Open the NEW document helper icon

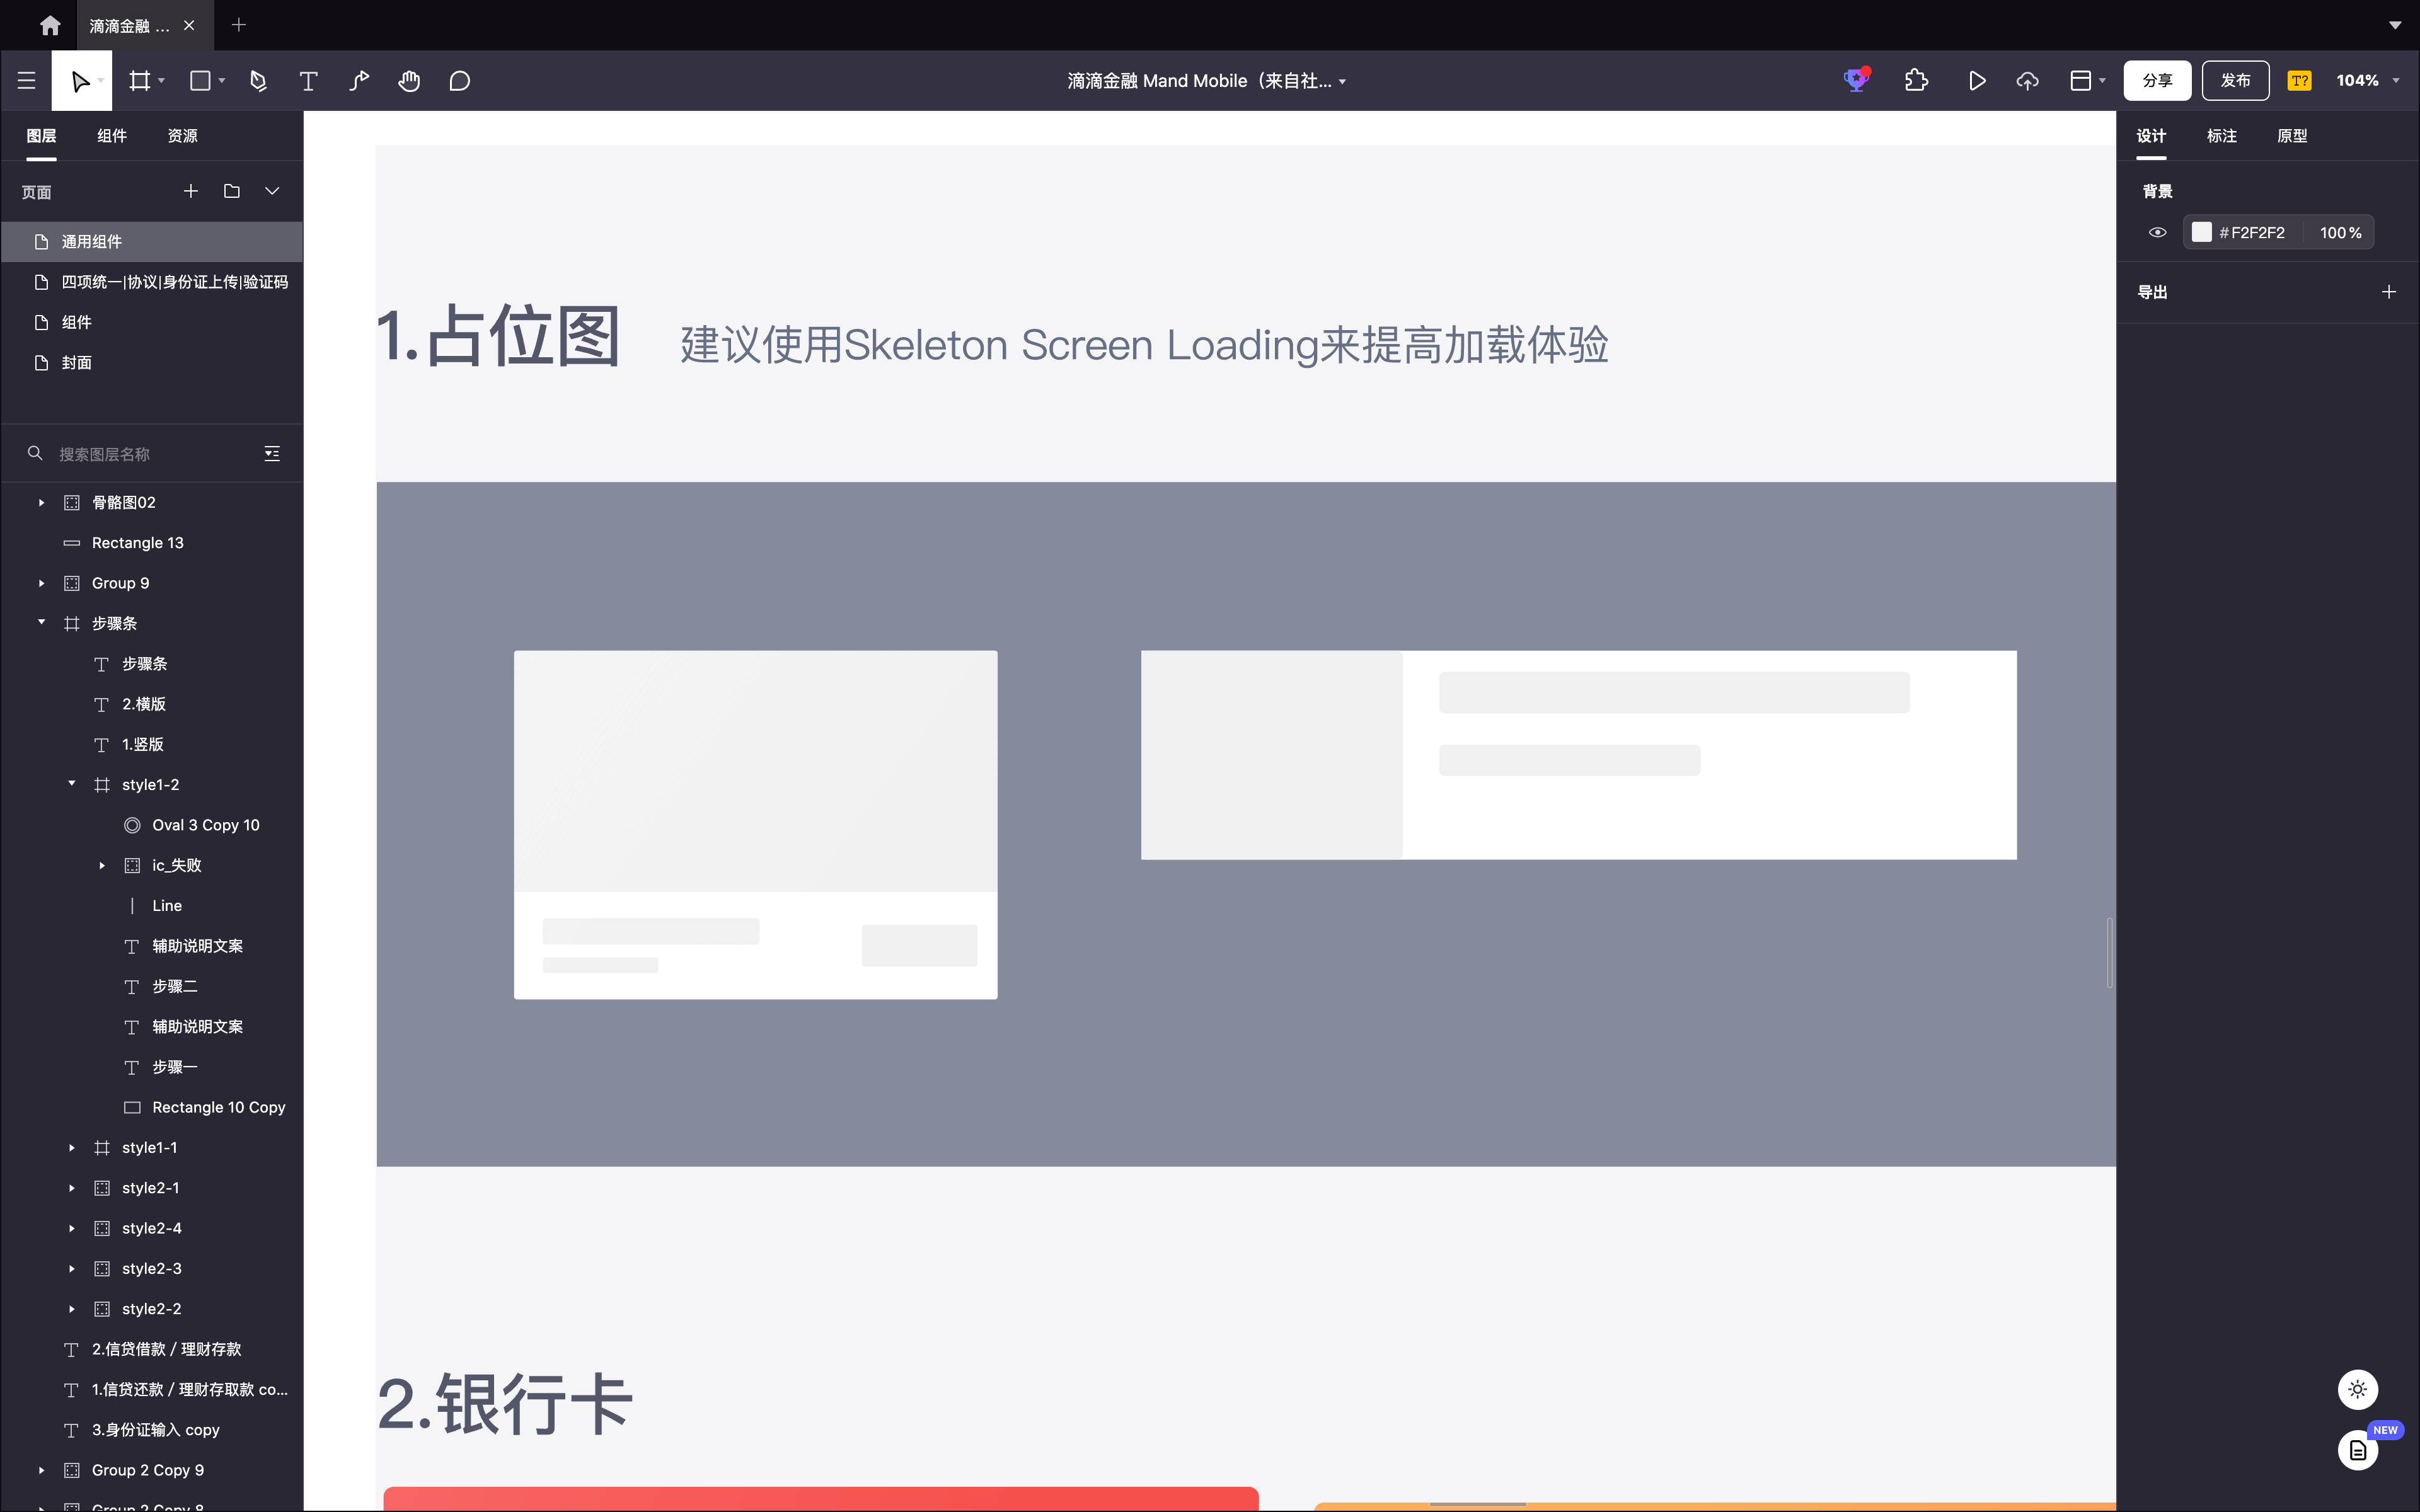2358,1450
